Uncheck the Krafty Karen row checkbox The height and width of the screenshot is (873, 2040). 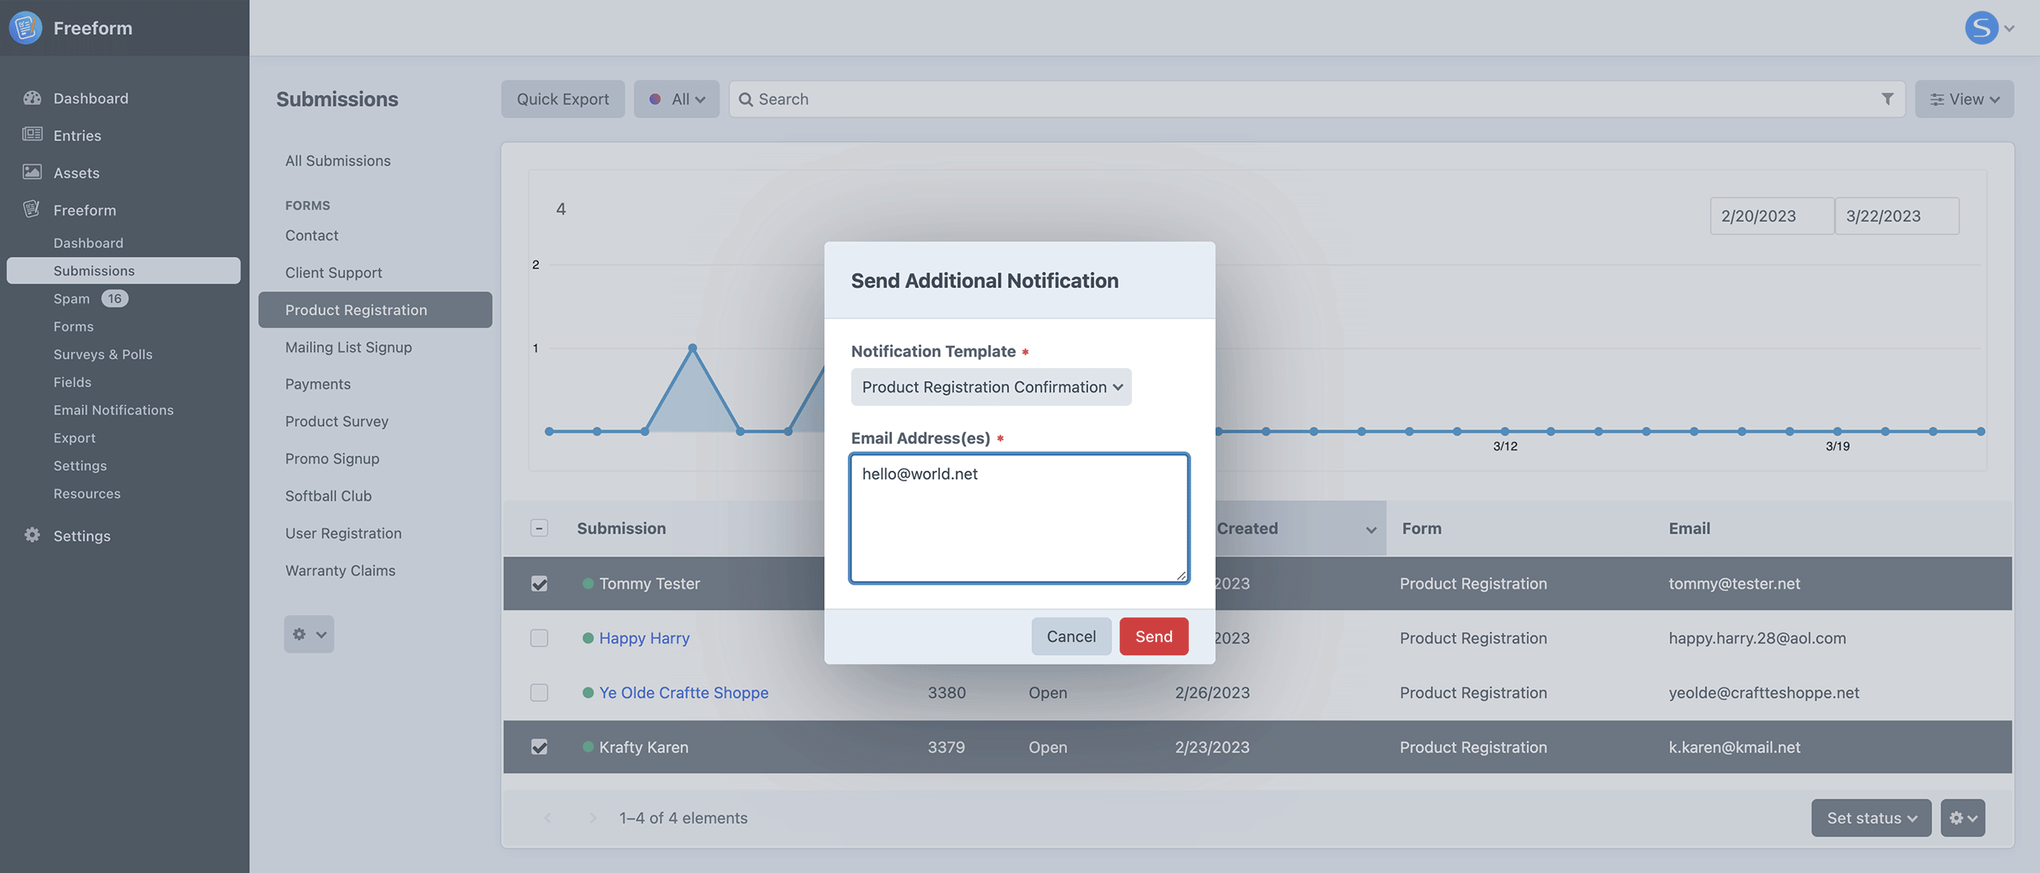[x=539, y=747]
